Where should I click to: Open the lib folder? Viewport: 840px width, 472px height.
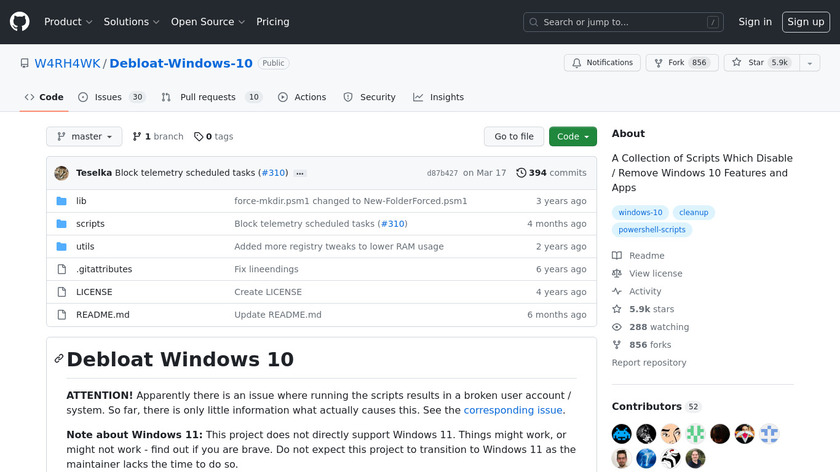(81, 201)
